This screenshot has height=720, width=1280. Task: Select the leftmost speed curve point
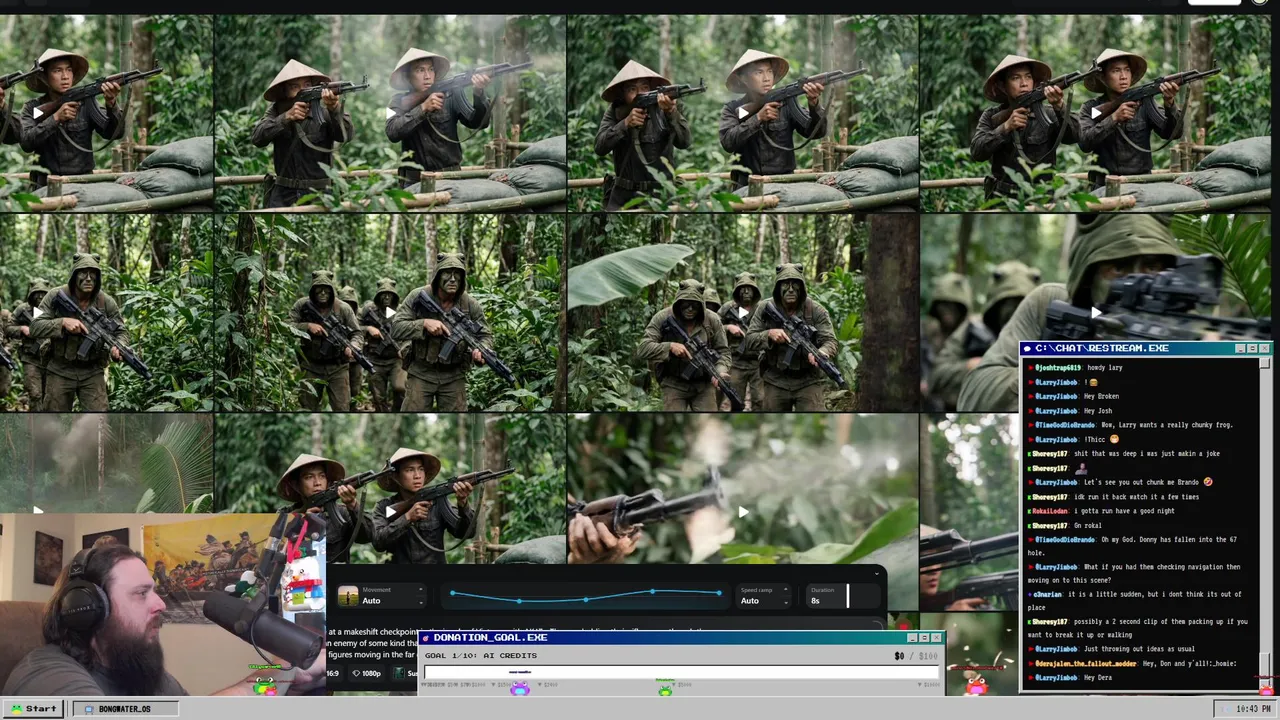point(453,594)
